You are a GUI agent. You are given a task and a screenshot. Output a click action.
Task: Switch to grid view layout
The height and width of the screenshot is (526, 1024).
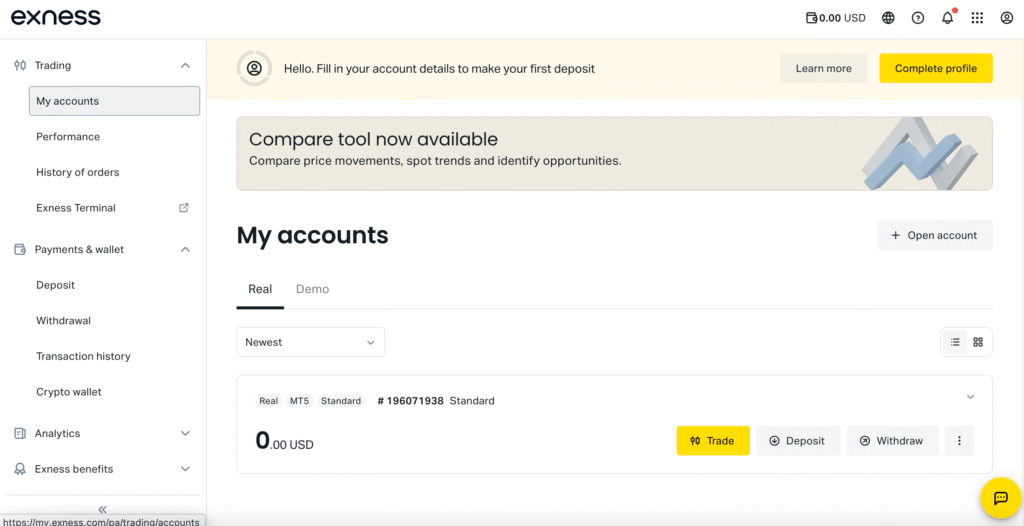click(x=978, y=342)
